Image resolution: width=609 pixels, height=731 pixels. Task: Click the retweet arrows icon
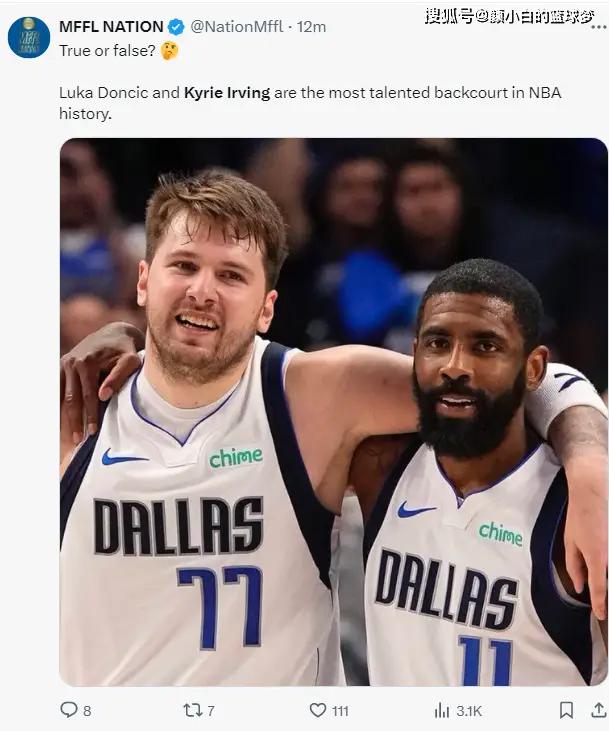click(x=192, y=710)
